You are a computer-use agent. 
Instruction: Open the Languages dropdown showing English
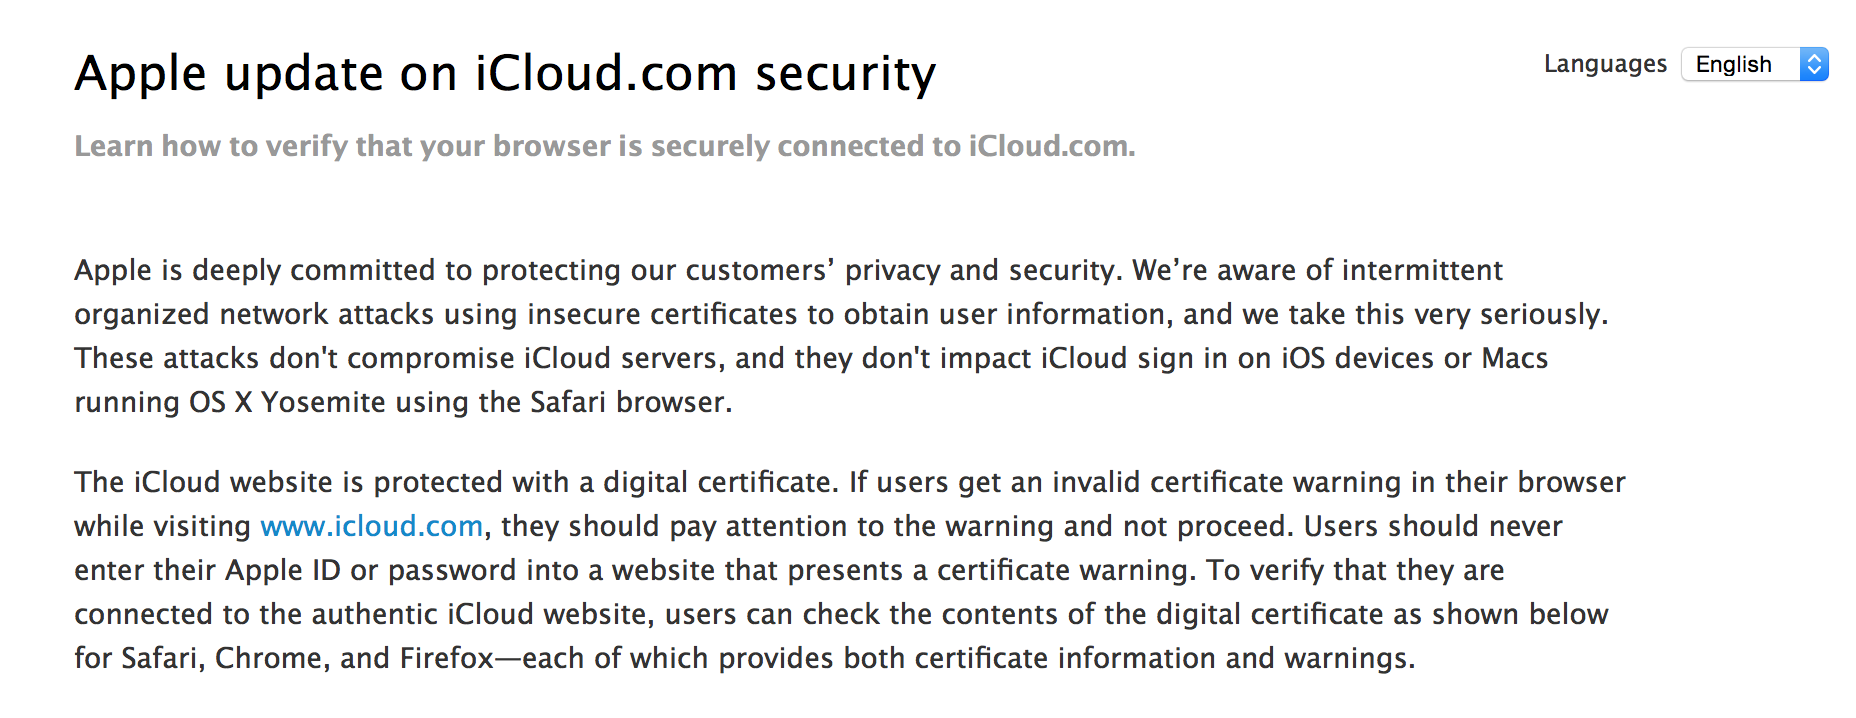pos(1742,65)
